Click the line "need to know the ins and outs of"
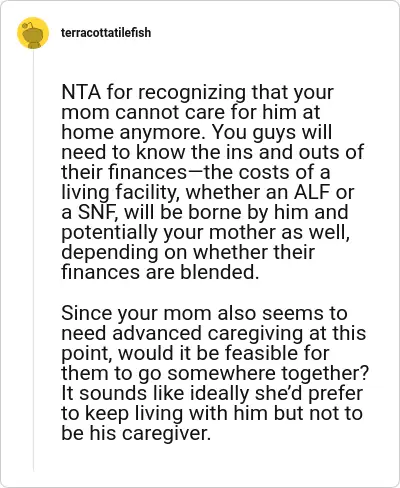 pyautogui.click(x=212, y=152)
